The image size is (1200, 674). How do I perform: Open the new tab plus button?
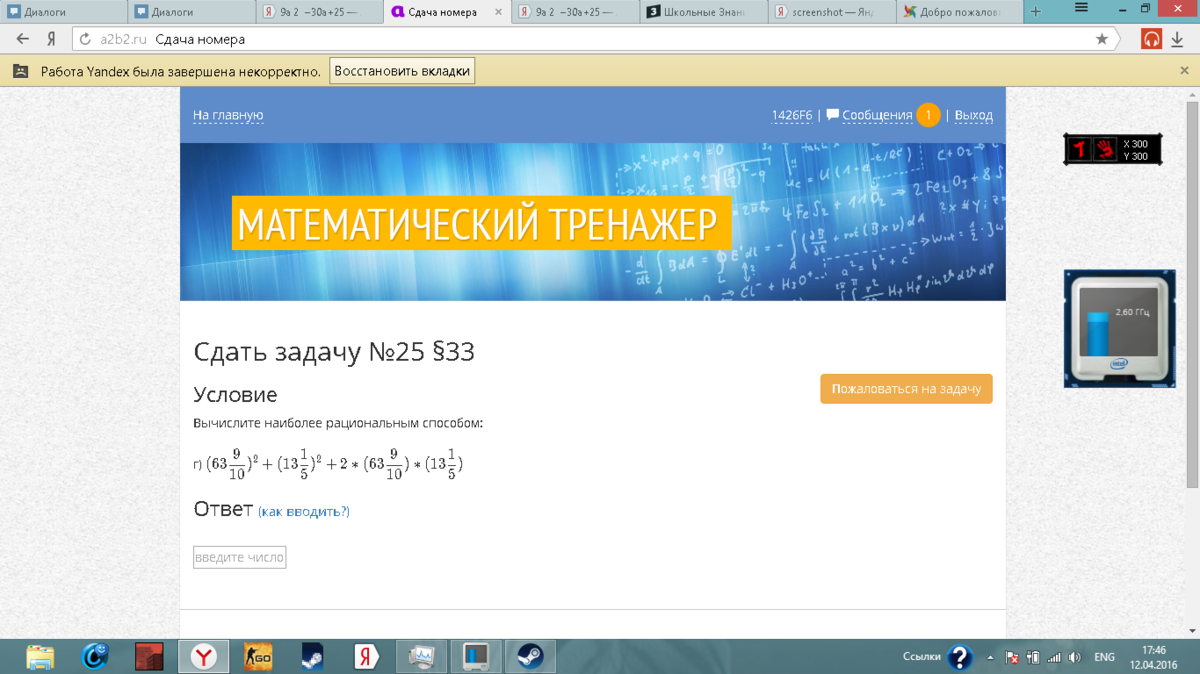coord(1036,12)
